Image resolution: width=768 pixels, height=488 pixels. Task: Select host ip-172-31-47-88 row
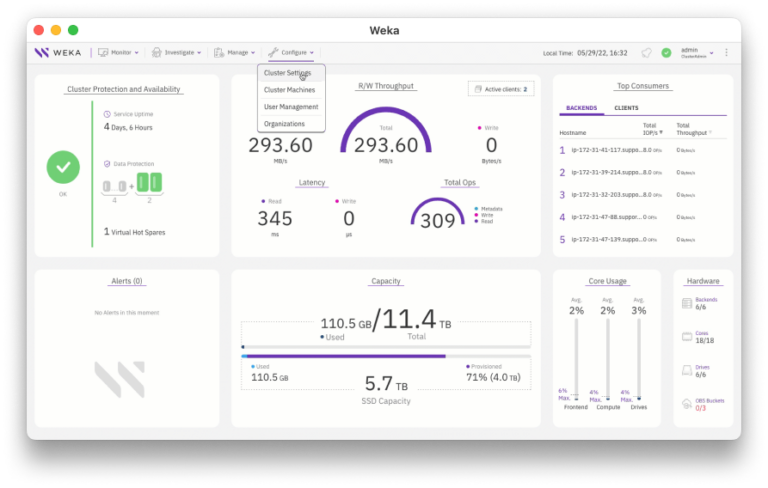click(x=643, y=217)
